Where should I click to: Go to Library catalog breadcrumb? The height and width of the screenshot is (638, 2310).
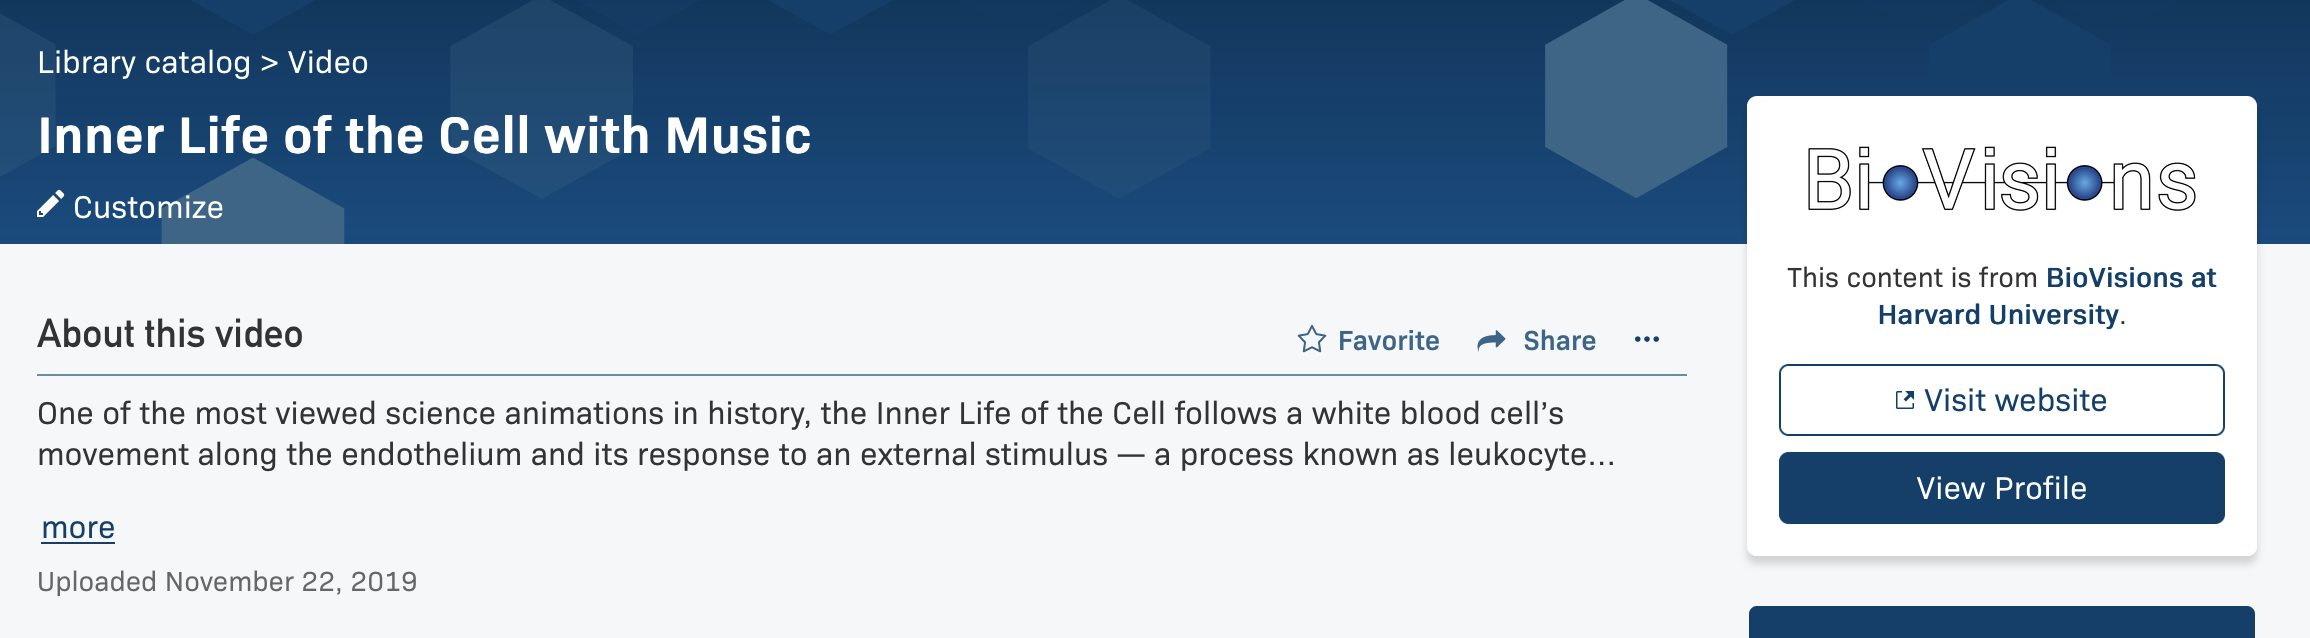[x=144, y=62]
